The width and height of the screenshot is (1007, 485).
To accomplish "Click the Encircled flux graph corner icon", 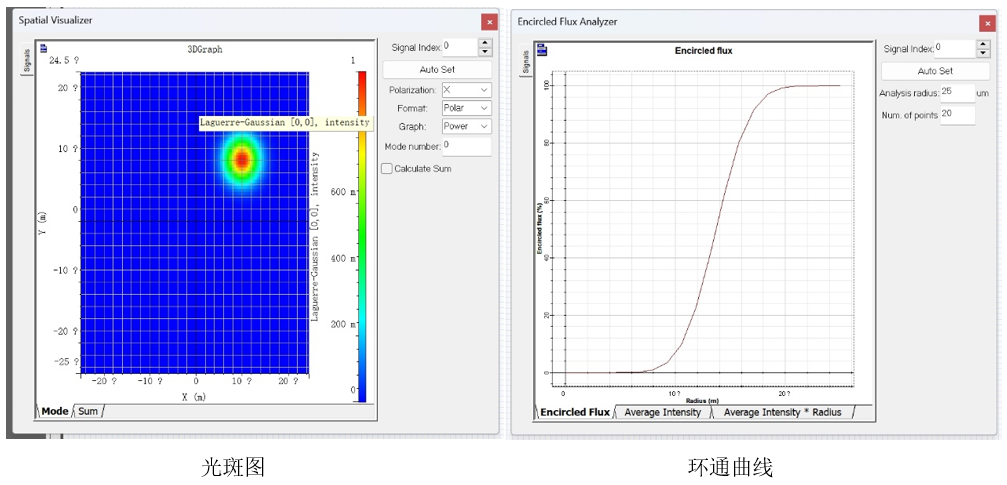I will pos(543,49).
